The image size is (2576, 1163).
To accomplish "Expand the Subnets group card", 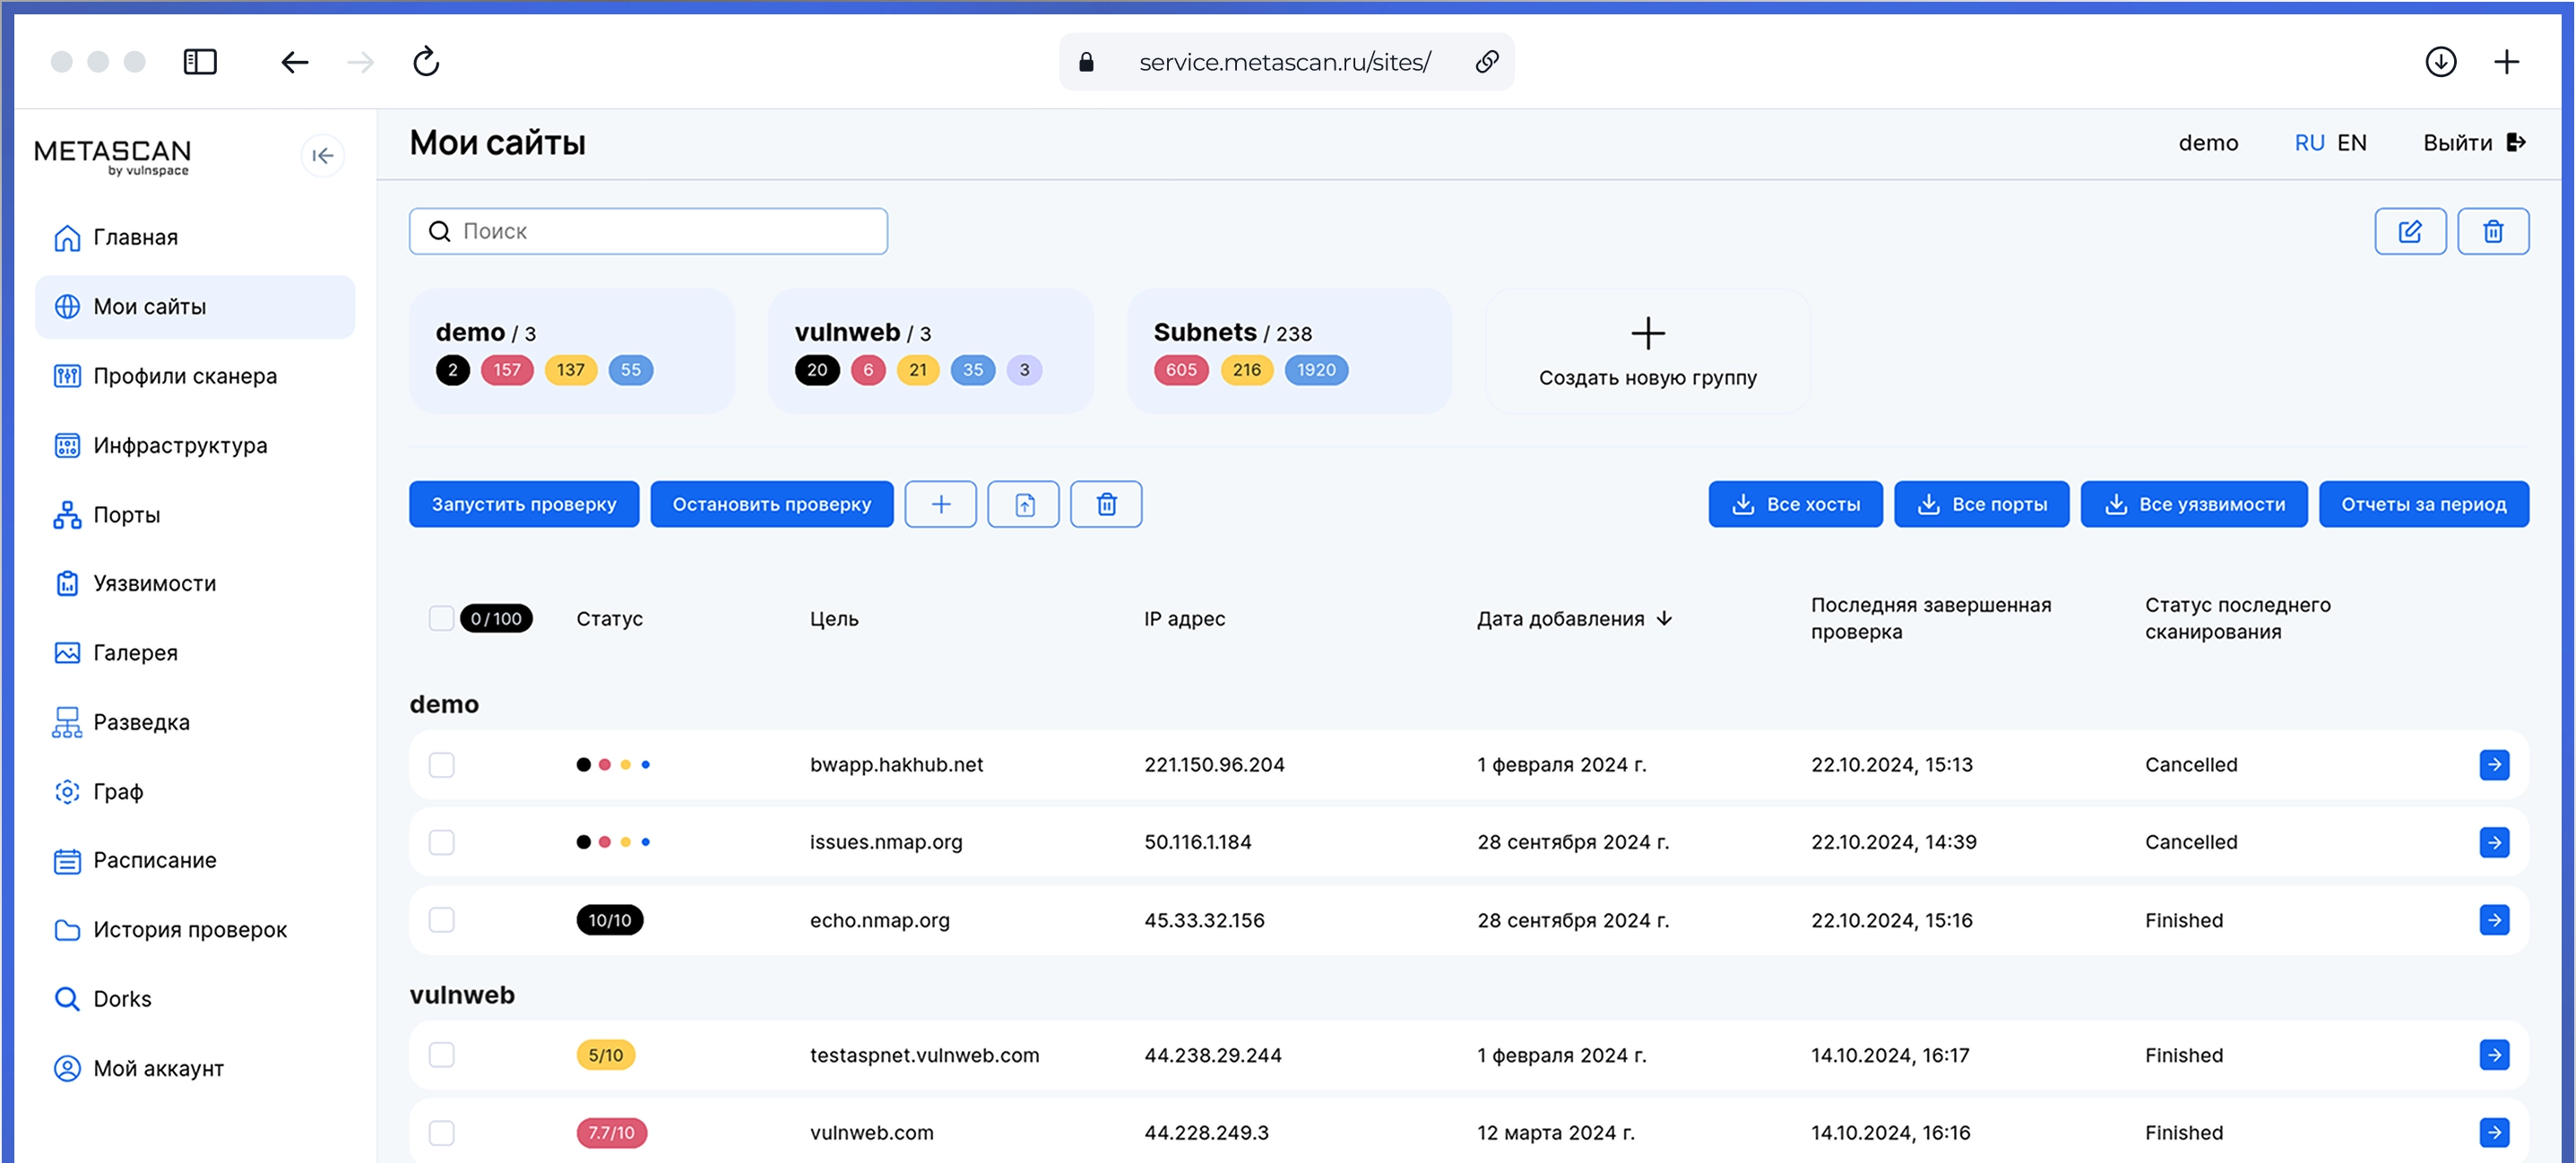I will point(1288,350).
